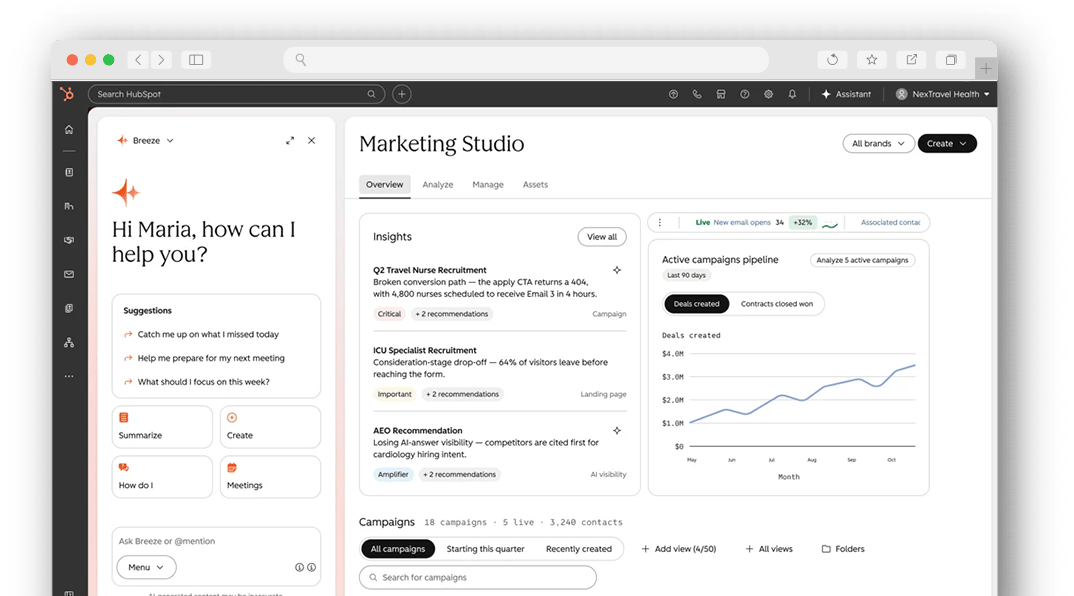
Task: Focus the Search HubSpot field
Action: click(236, 94)
